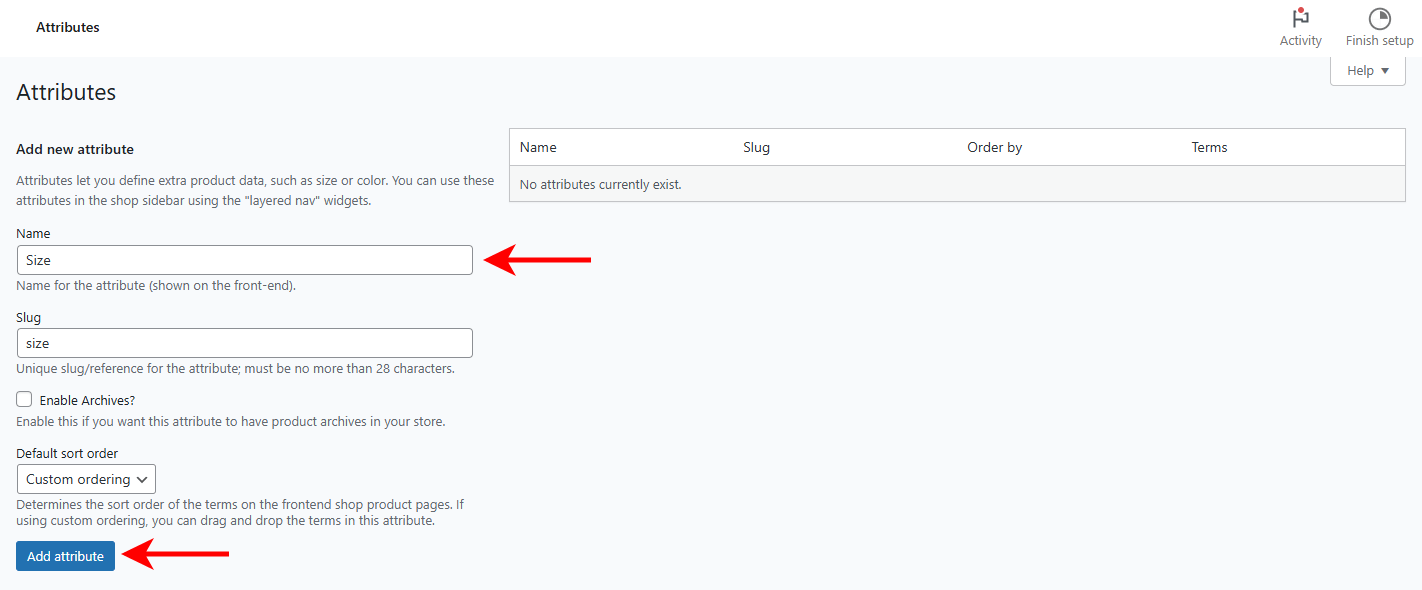Click the Attributes page heading
This screenshot has width=1422, height=590.
click(66, 92)
